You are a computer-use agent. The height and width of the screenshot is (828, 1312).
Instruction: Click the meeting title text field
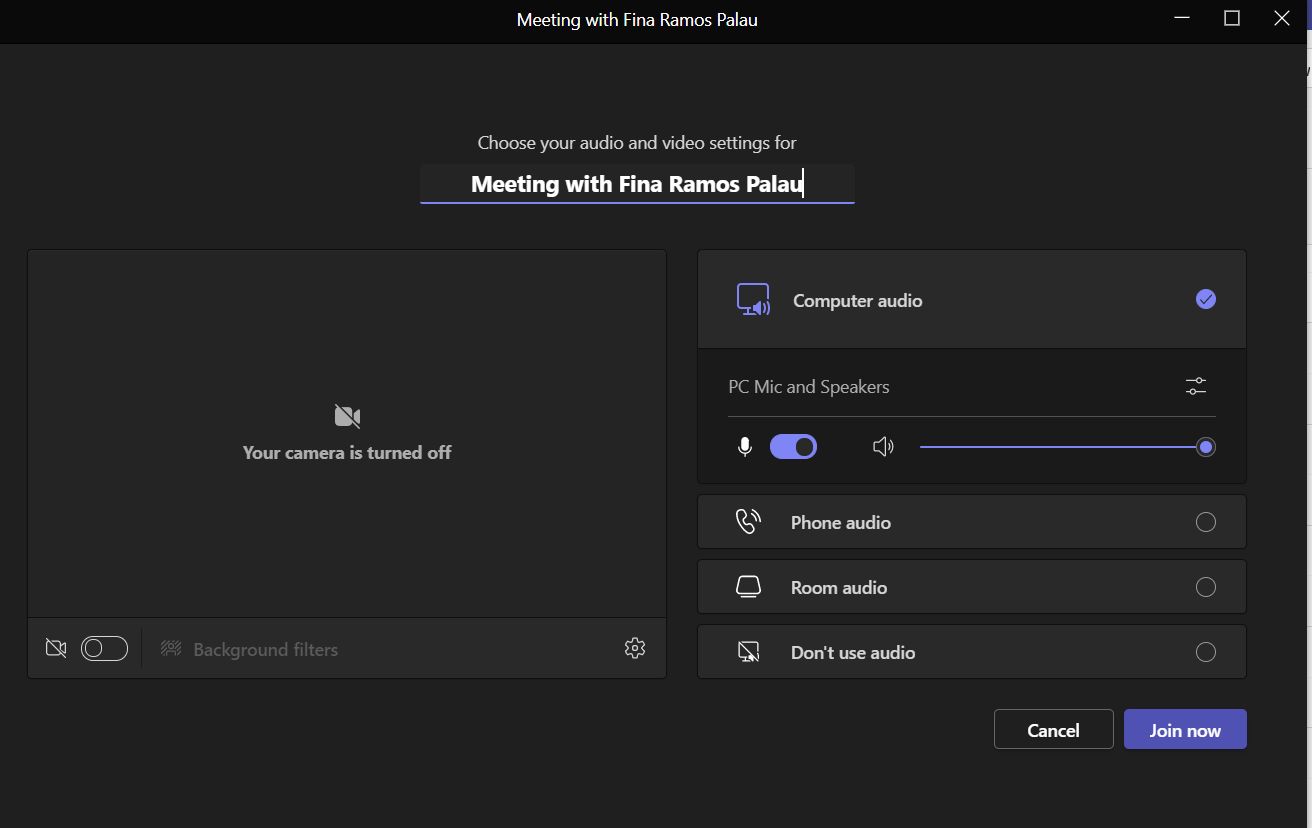(637, 184)
